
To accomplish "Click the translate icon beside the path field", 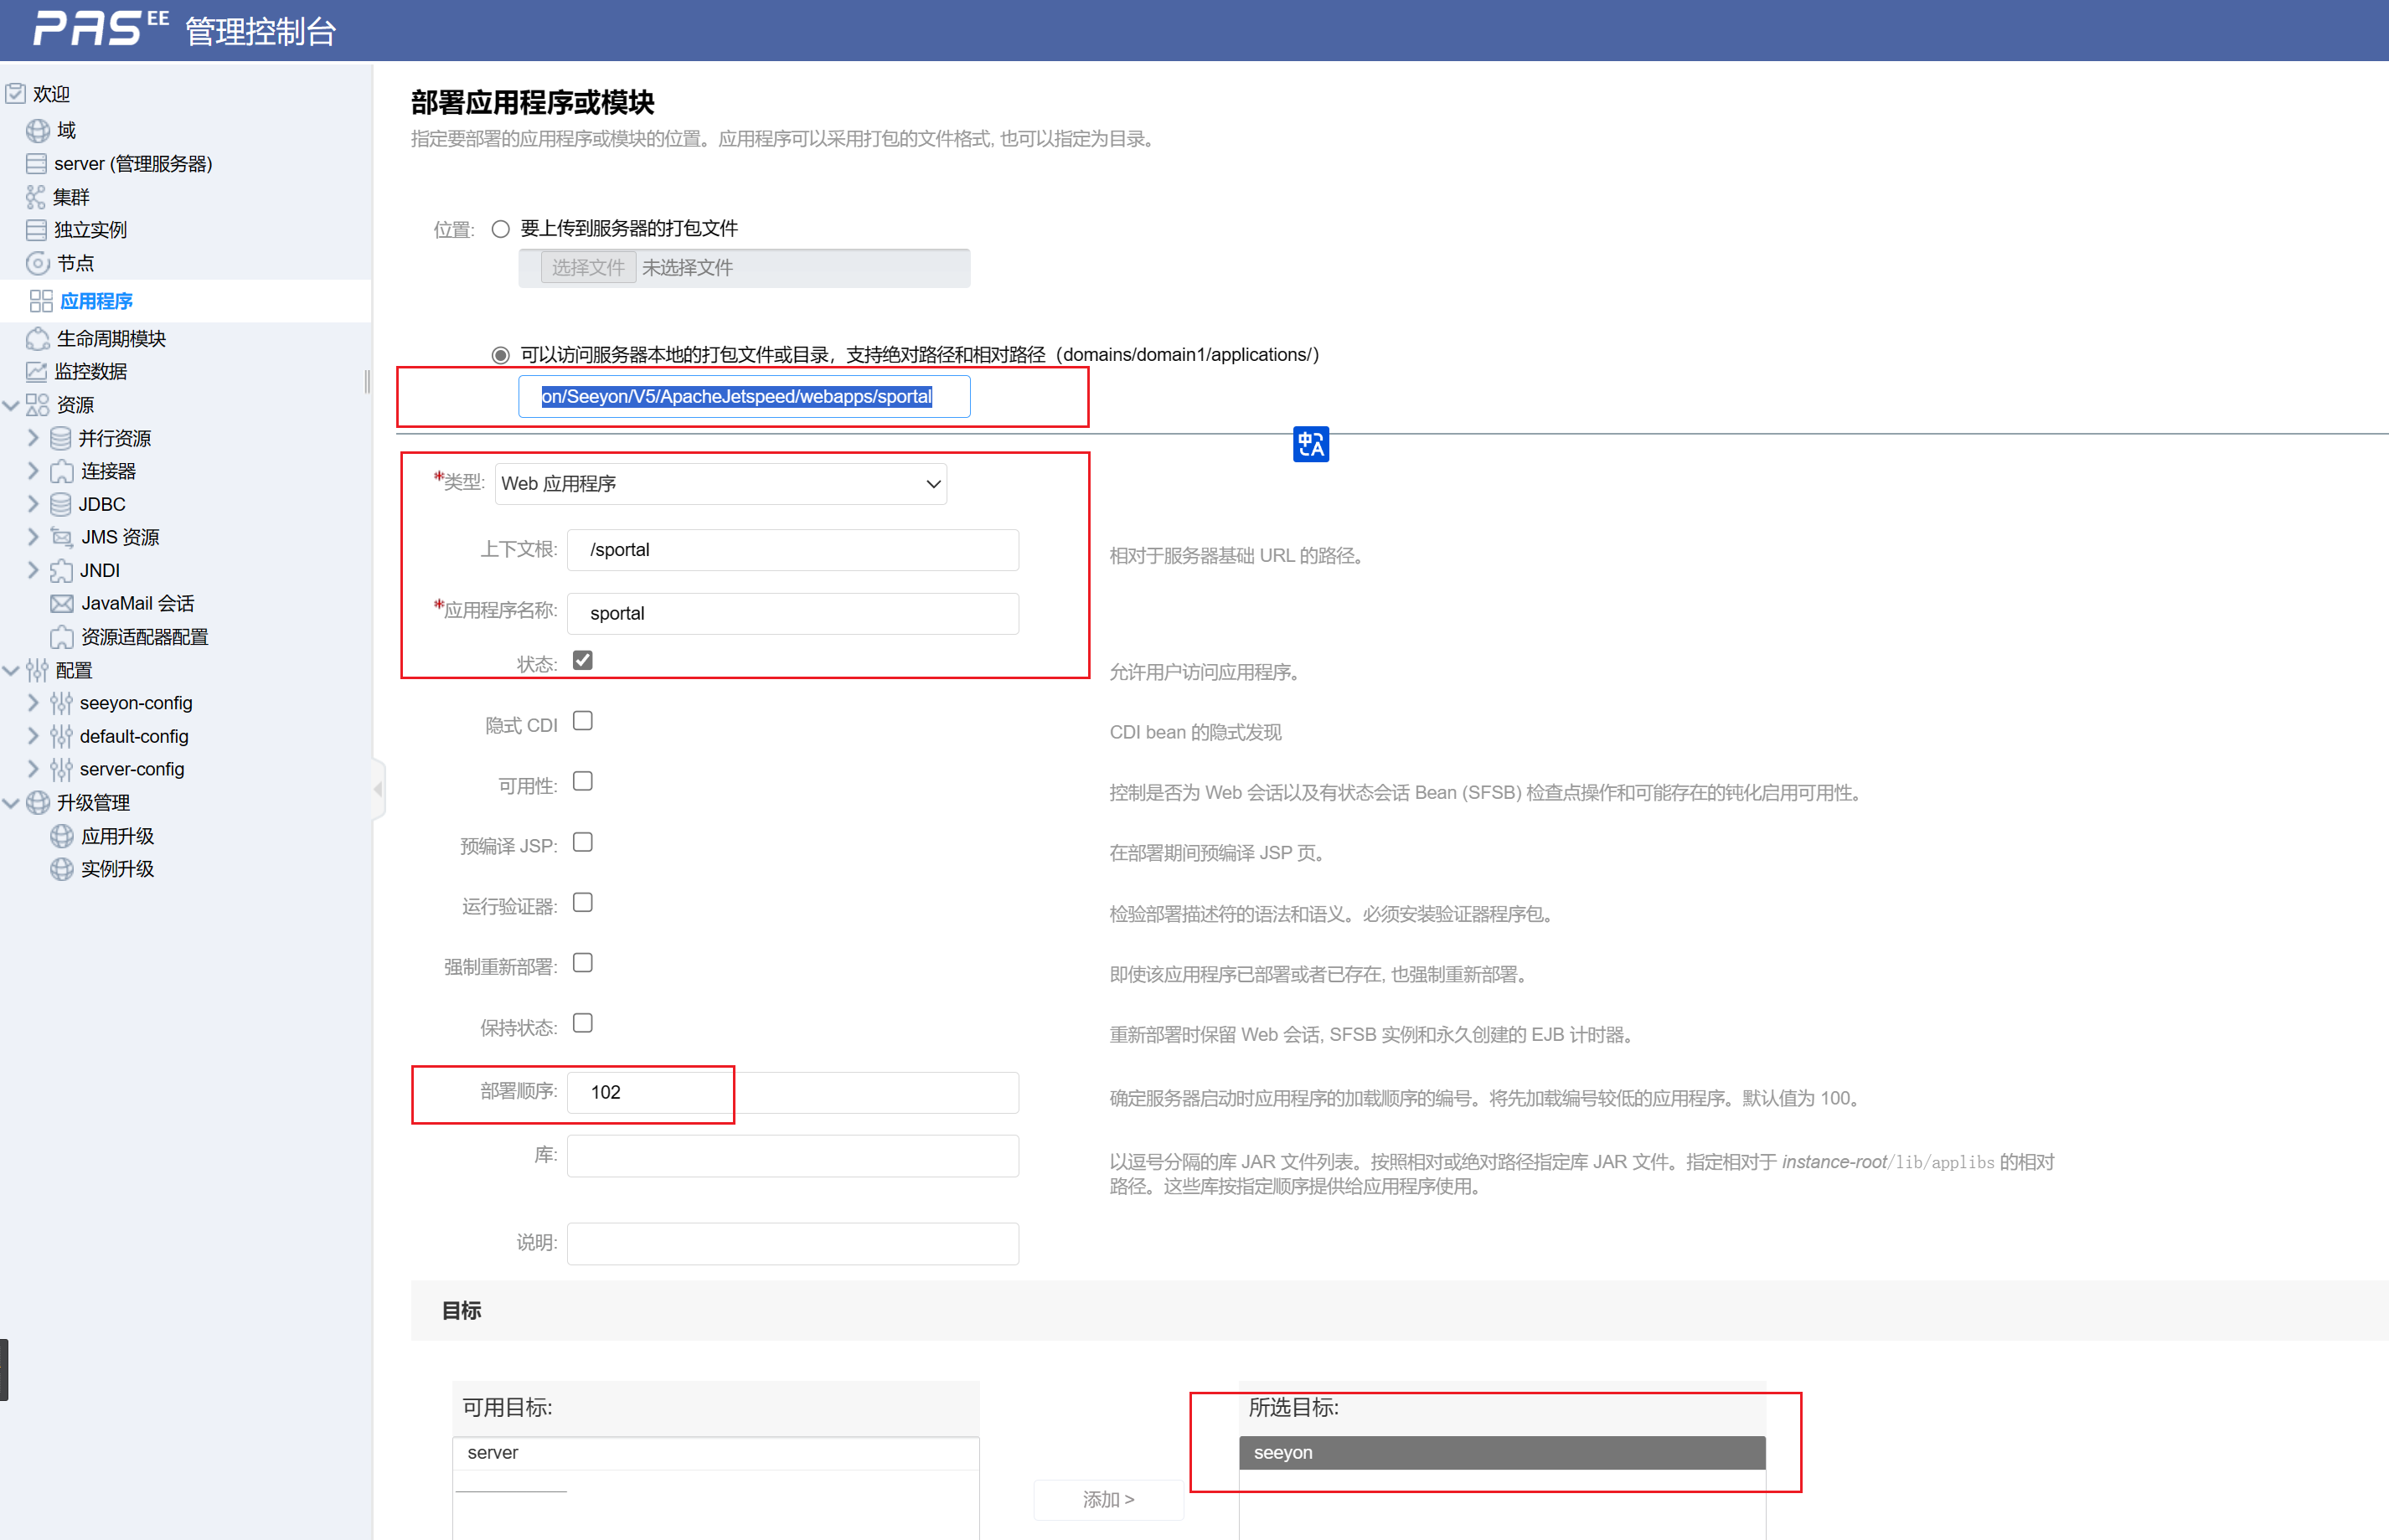I will tap(1310, 444).
